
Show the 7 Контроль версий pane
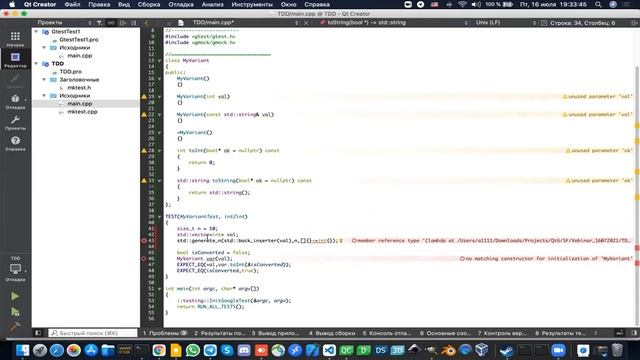click(502, 333)
